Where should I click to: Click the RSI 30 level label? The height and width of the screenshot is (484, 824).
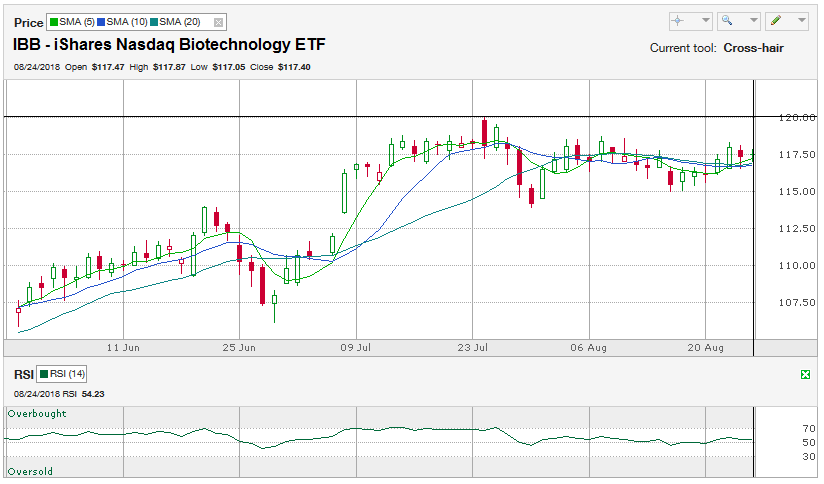tap(809, 457)
